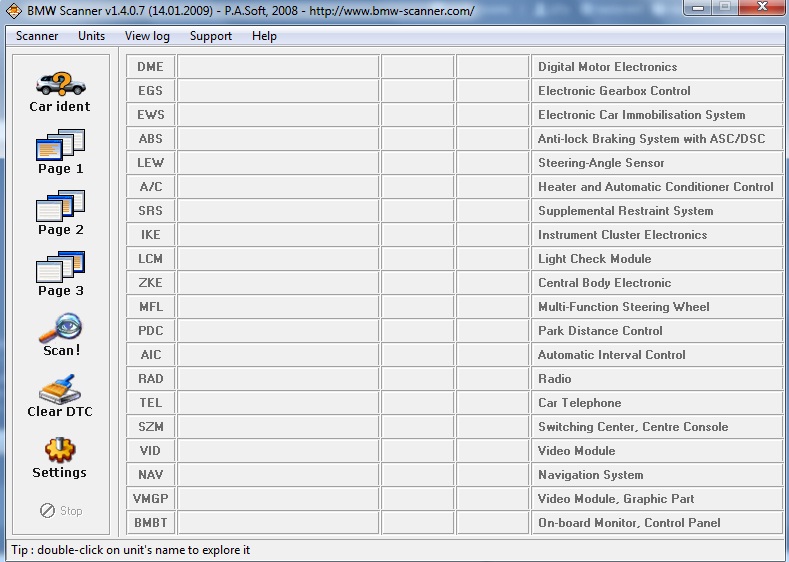789x562 pixels.
Task: Select the ABS unit button
Action: [x=150, y=138]
